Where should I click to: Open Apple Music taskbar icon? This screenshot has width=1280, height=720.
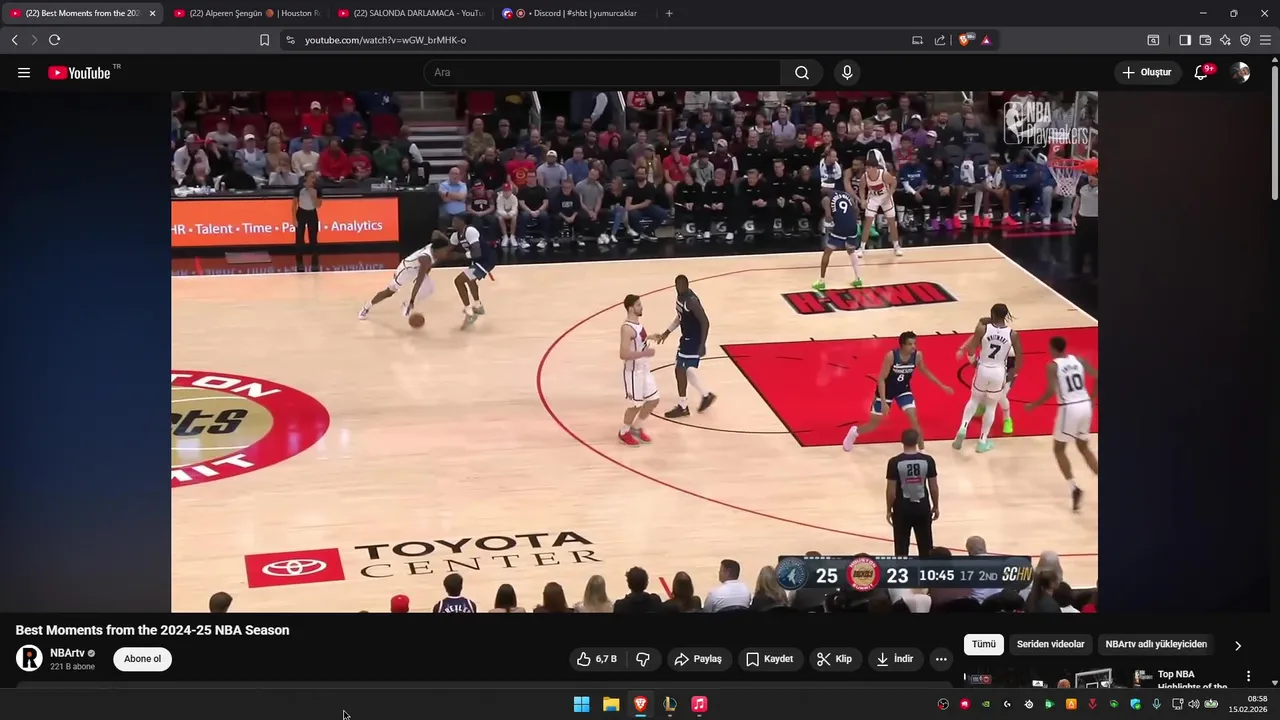point(699,704)
